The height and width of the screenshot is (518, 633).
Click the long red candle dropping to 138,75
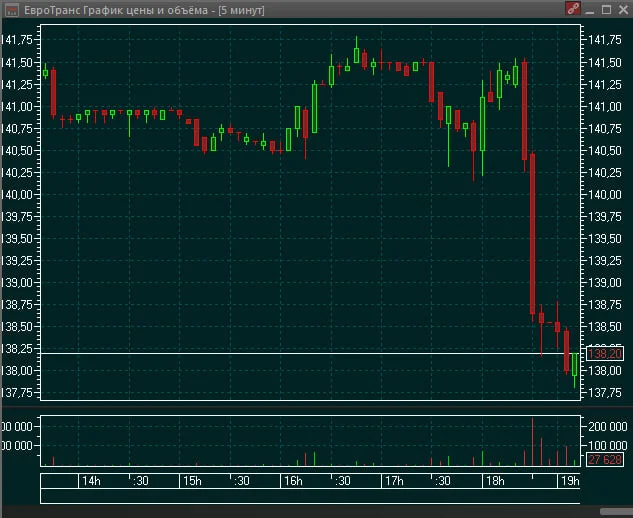(x=532, y=234)
